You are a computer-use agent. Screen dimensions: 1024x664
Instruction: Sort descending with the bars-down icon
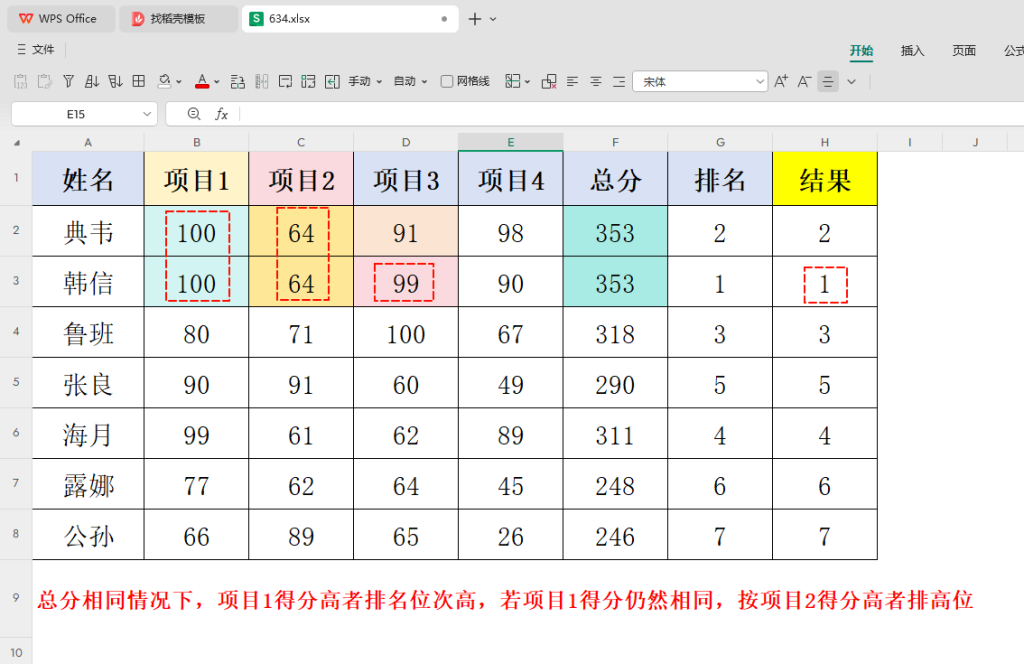click(x=116, y=82)
